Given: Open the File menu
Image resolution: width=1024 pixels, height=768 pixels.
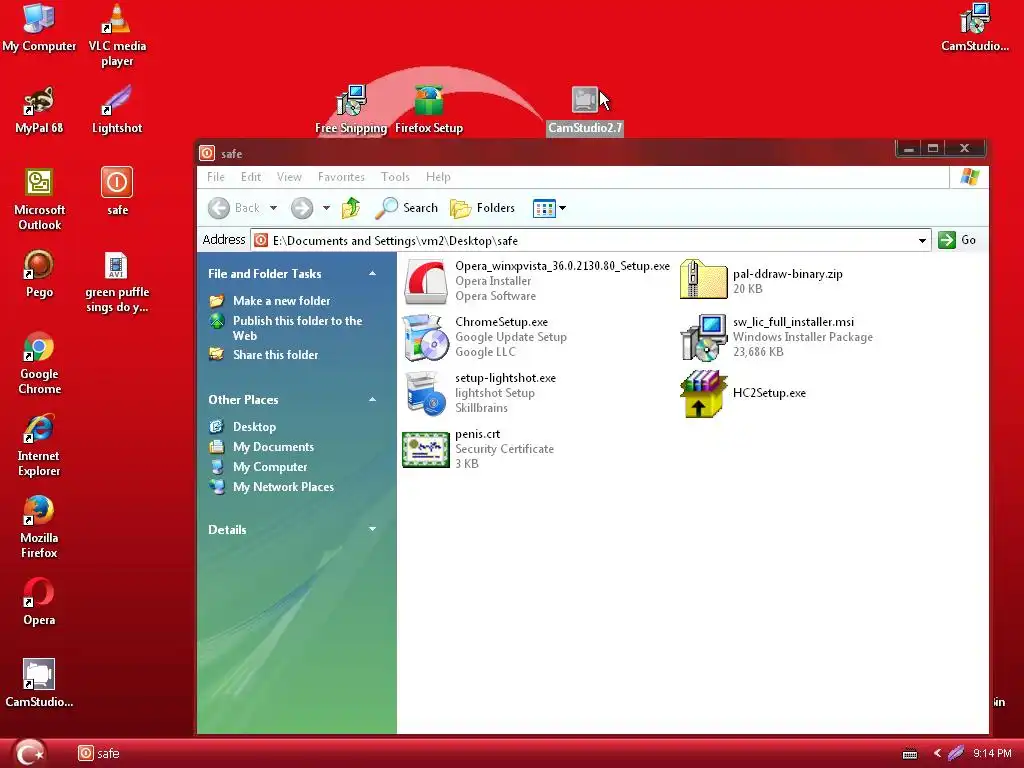Looking at the screenshot, I should pyautogui.click(x=216, y=176).
